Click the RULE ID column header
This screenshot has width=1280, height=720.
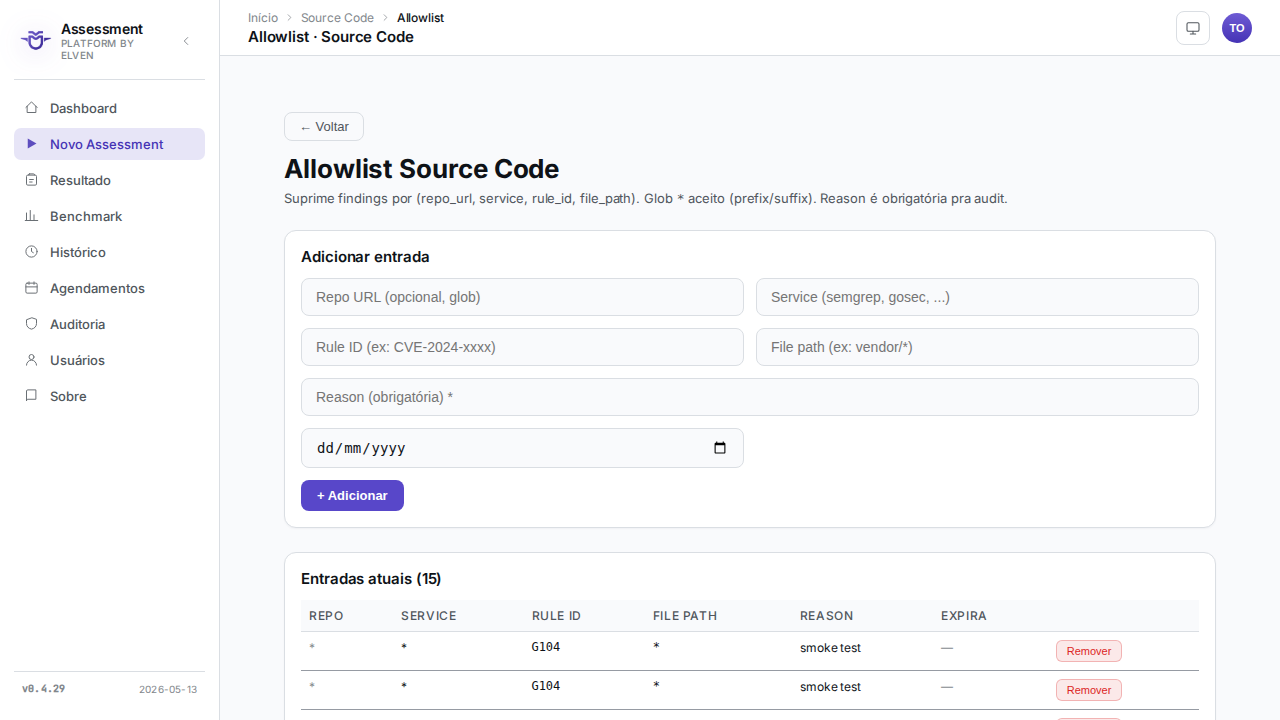(556, 616)
